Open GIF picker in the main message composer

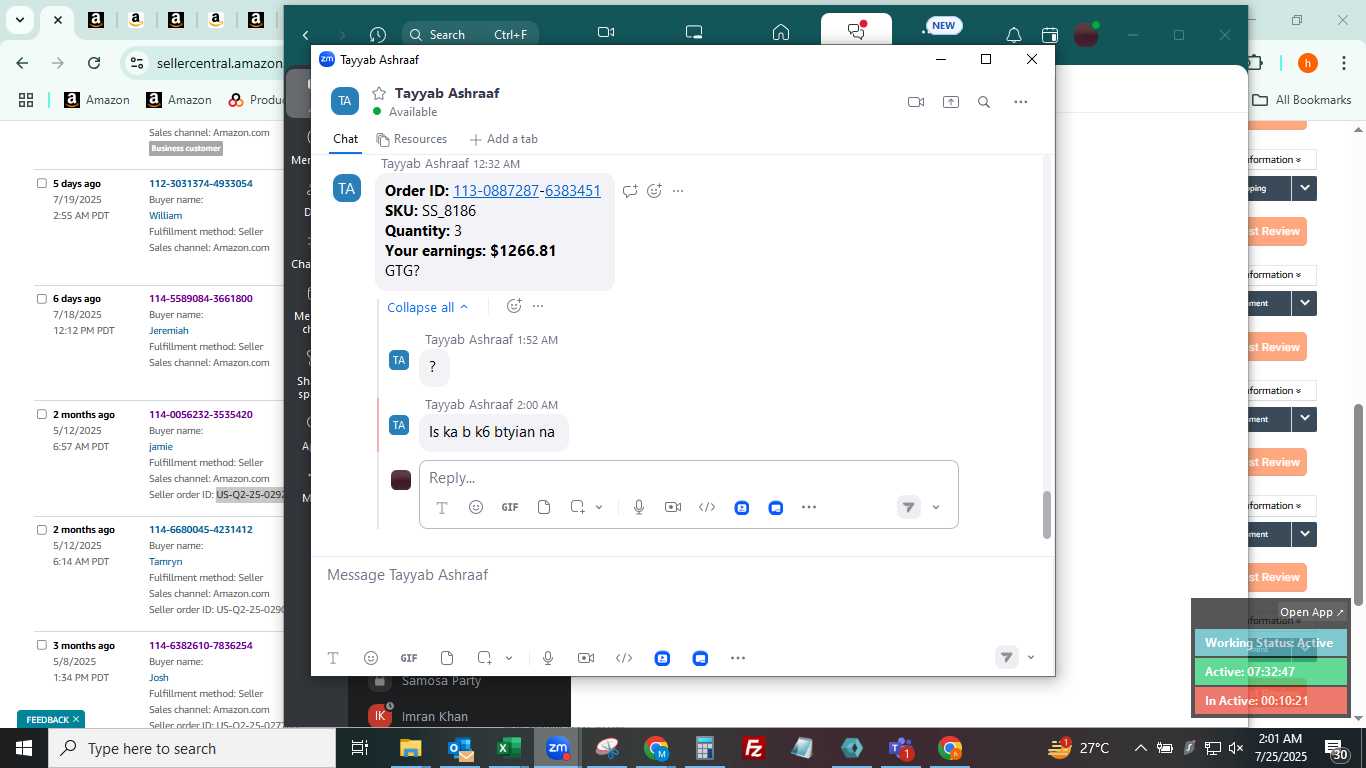coord(409,658)
